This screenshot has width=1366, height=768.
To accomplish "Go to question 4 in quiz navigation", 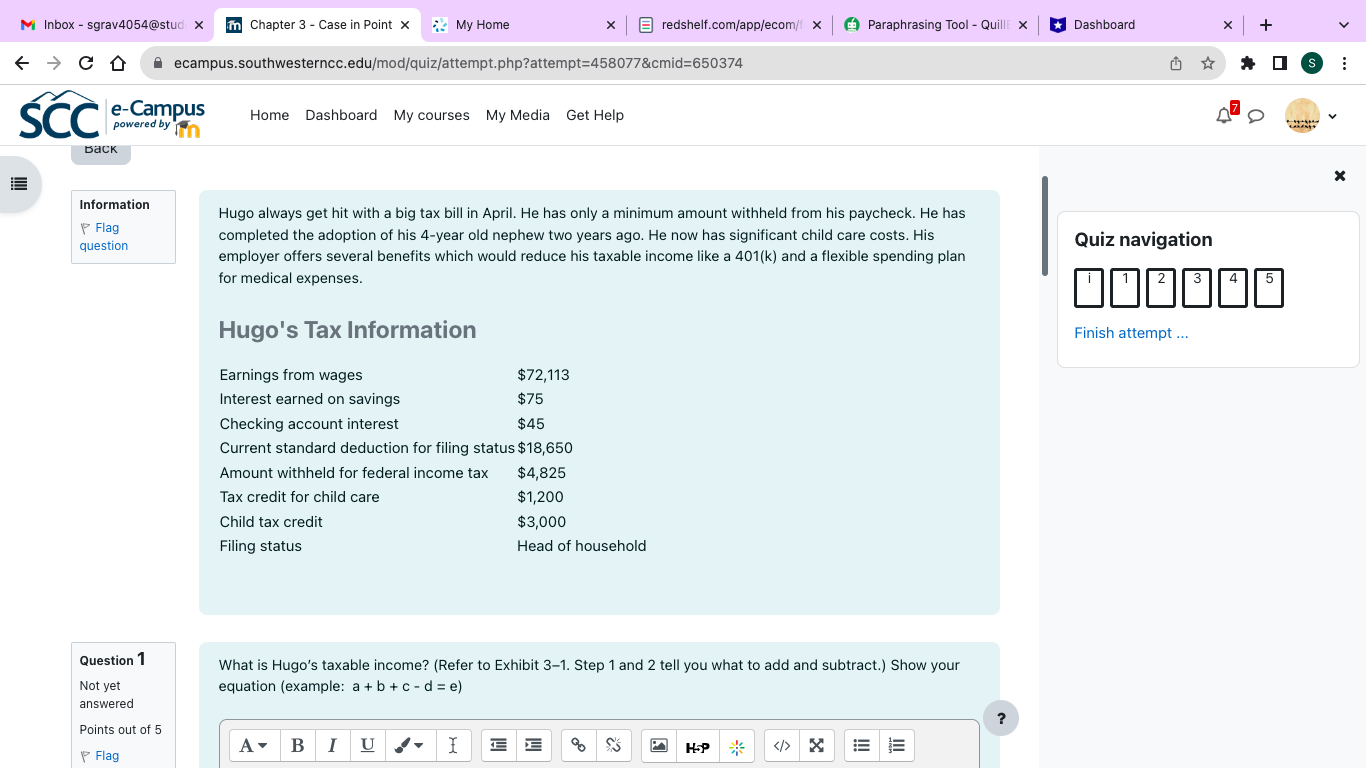I will [x=1233, y=288].
